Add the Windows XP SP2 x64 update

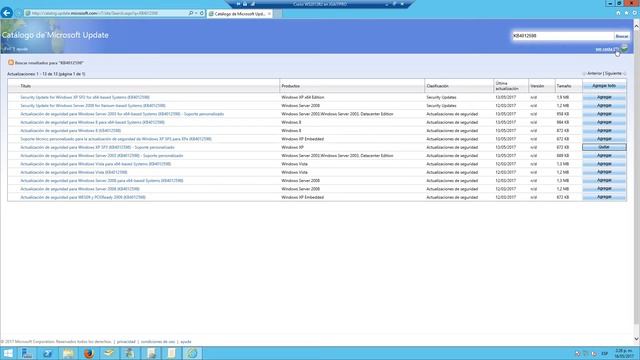pos(604,97)
